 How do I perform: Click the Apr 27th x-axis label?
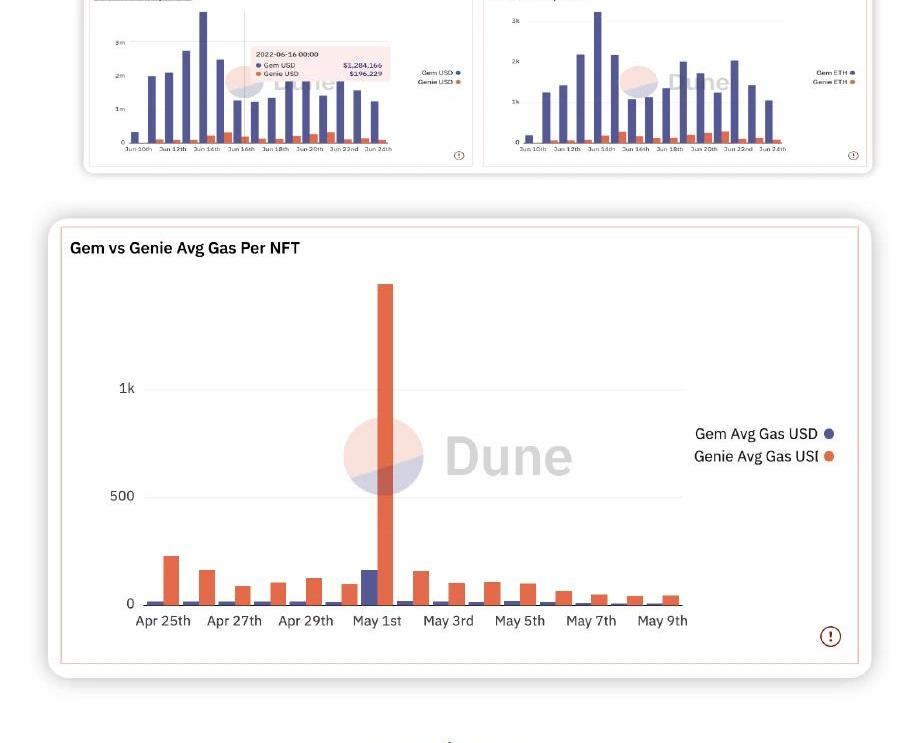[x=234, y=621]
